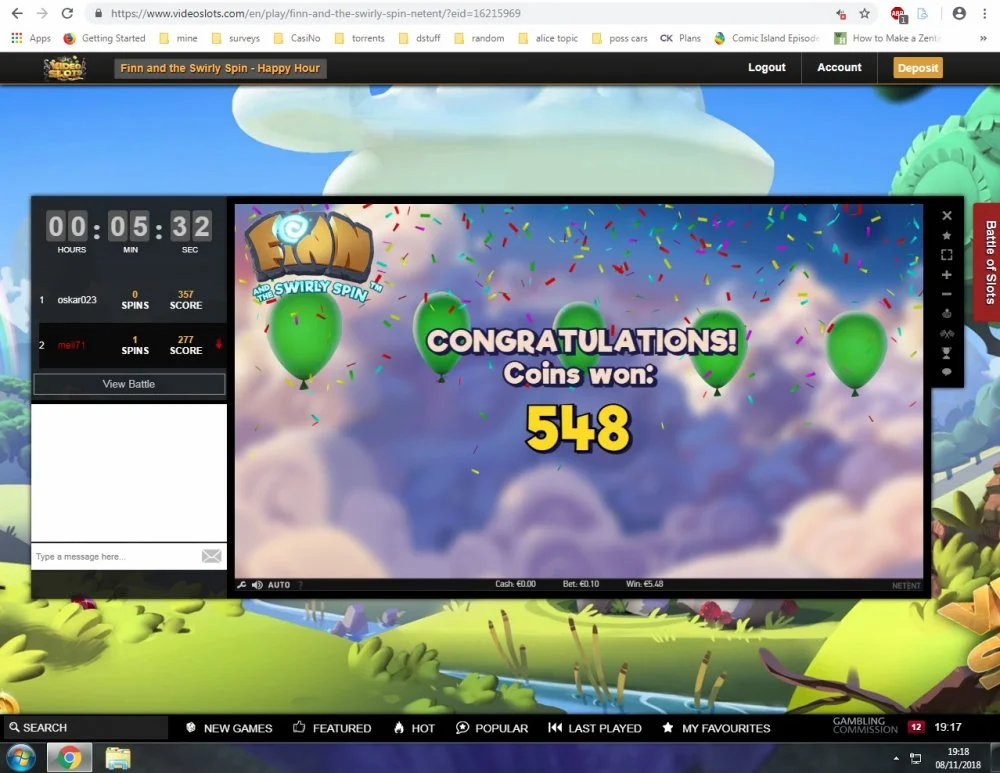1000x773 pixels.
Task: Open the chat bubble icon in sidebar
Action: (947, 372)
